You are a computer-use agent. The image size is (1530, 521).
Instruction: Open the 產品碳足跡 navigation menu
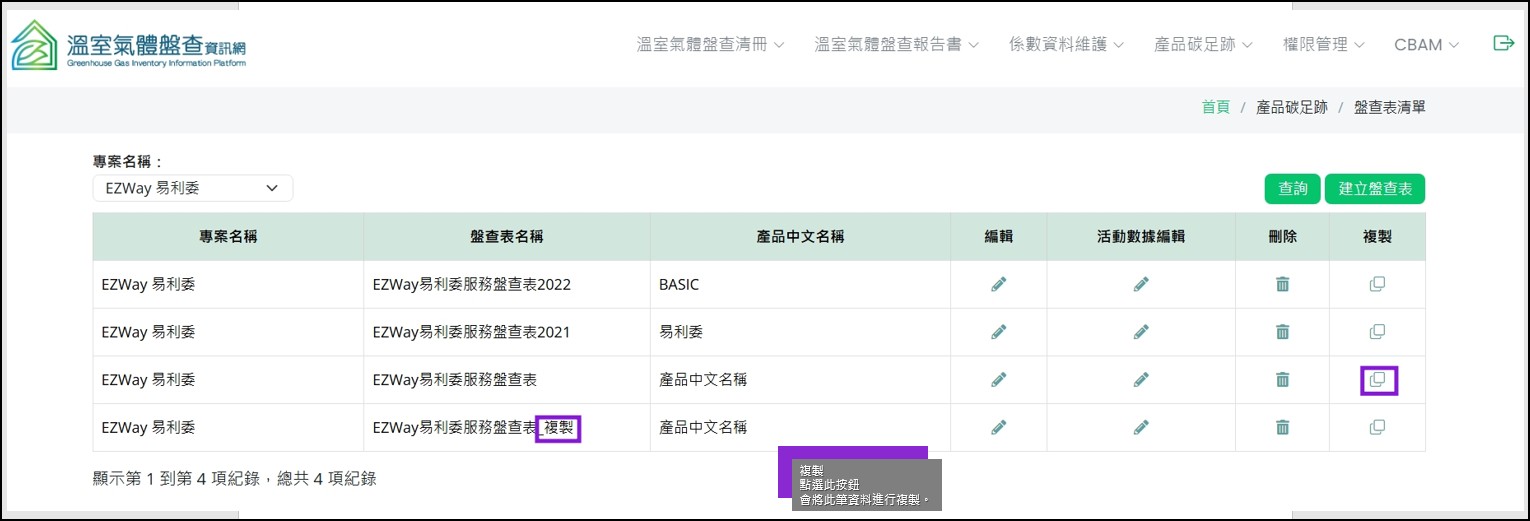coord(1203,45)
